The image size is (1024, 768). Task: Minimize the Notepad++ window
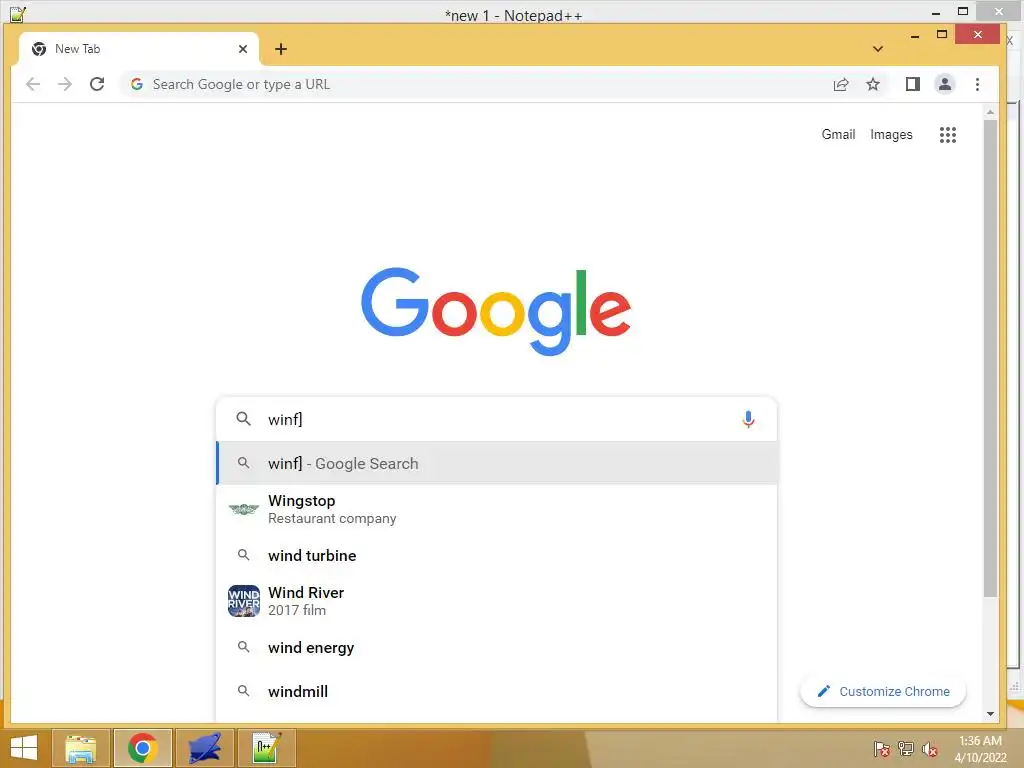(936, 12)
